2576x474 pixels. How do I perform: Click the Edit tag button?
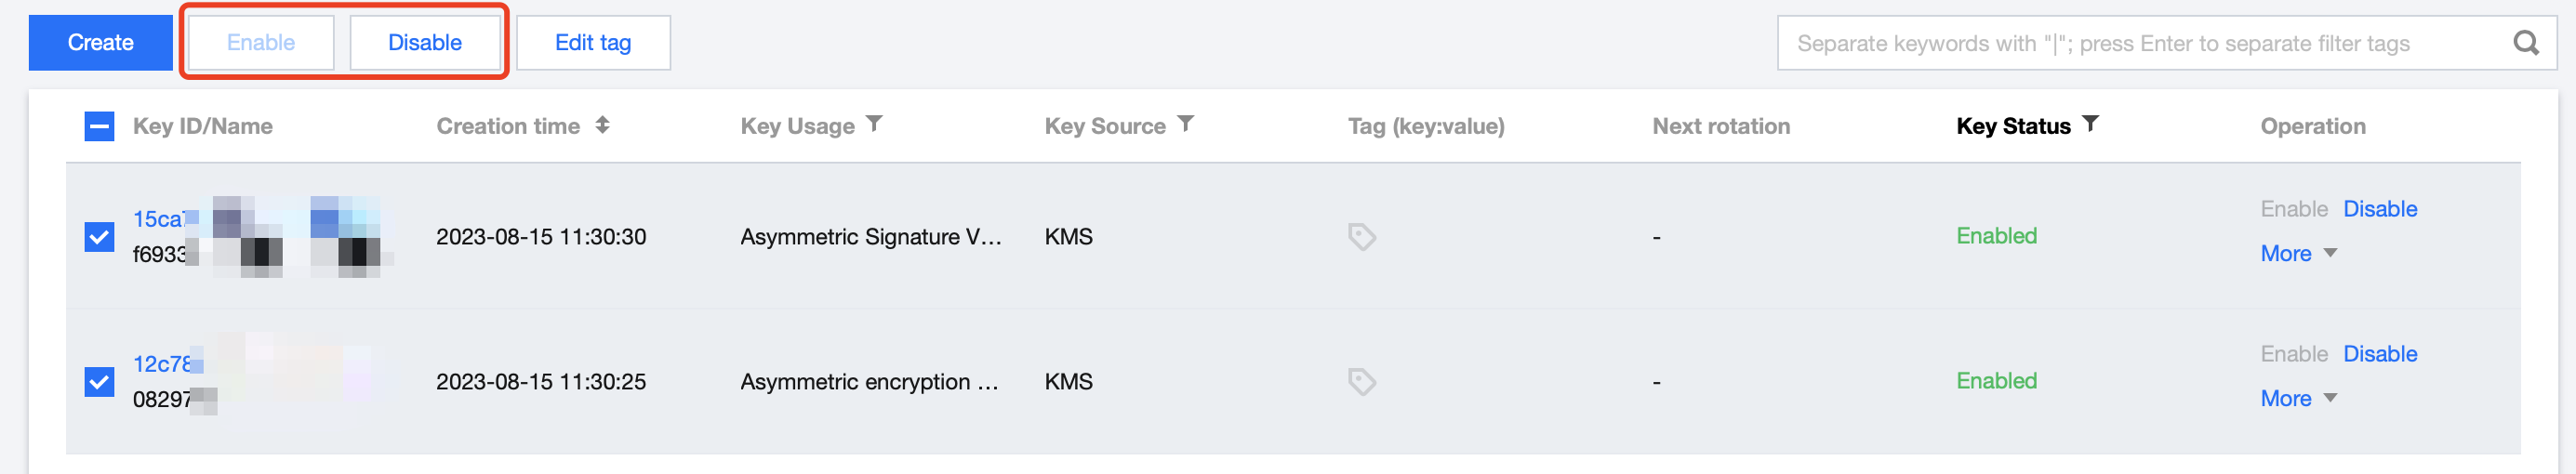[x=593, y=43]
